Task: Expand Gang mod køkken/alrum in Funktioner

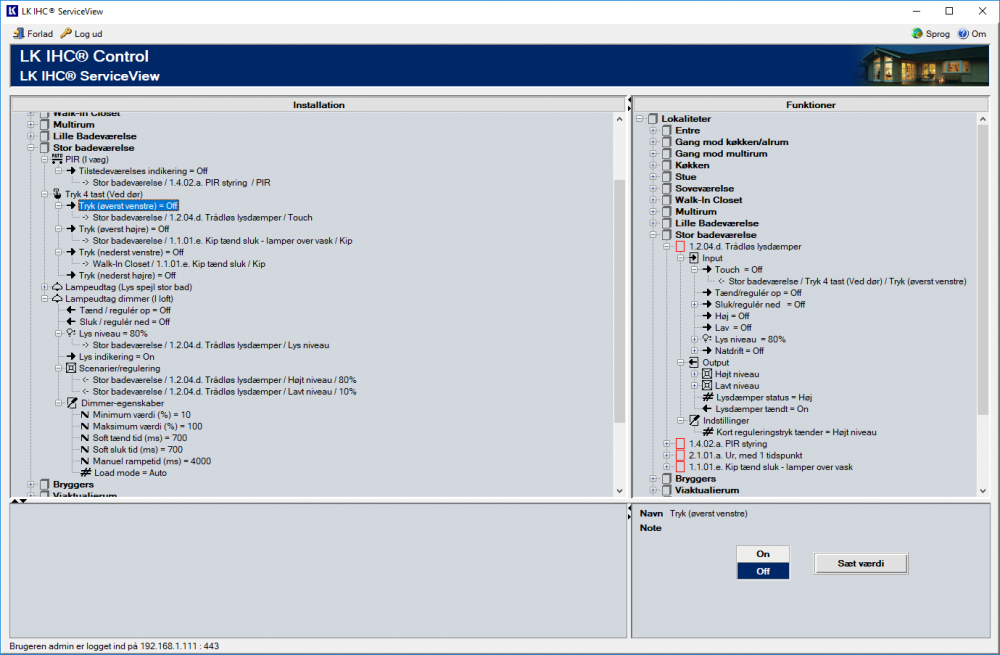Action: coord(653,142)
